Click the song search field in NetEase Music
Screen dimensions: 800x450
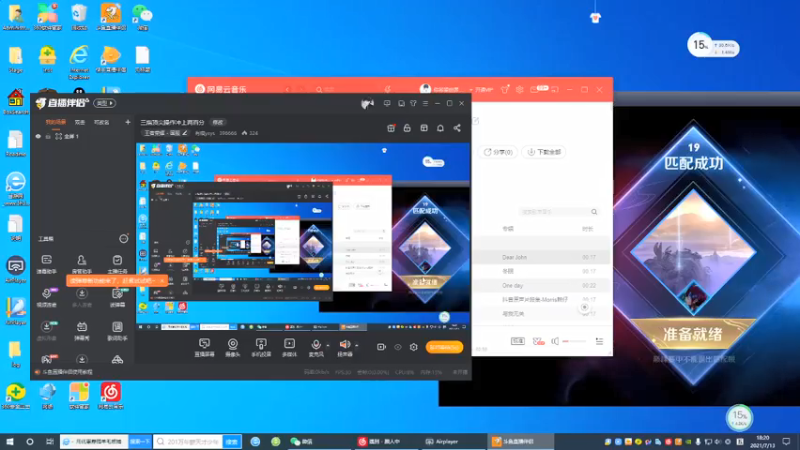coord(558,212)
